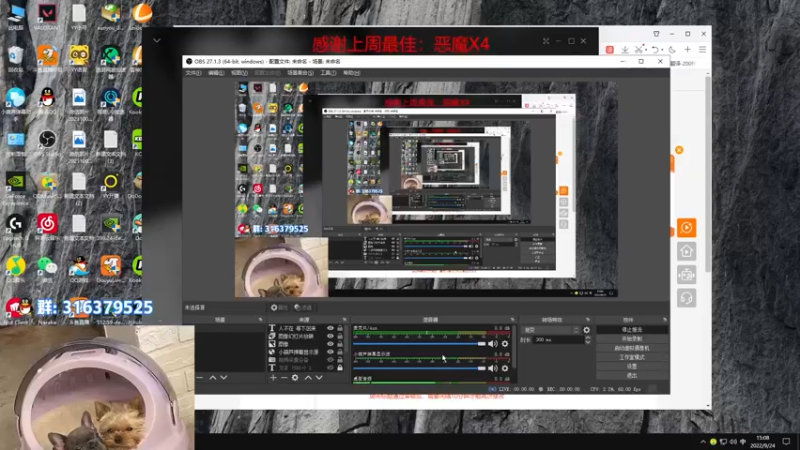Toggle visibility of the first text source row
The width and height of the screenshot is (800, 450).
(330, 329)
